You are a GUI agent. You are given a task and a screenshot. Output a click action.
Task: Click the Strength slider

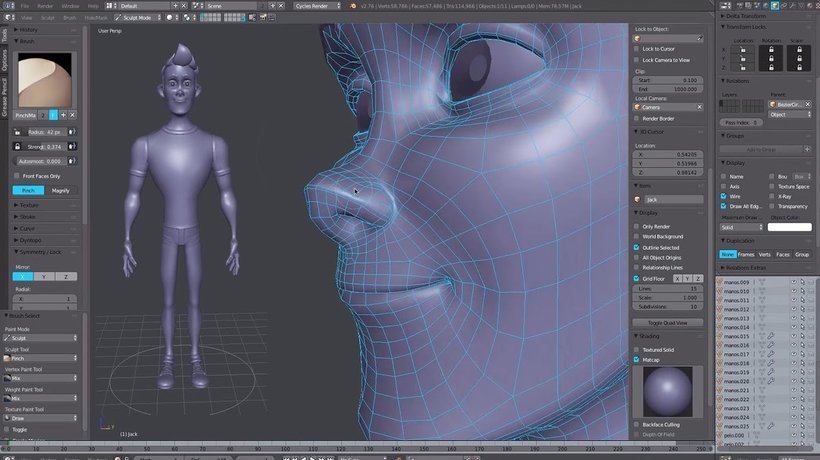pyautogui.click(x=45, y=147)
